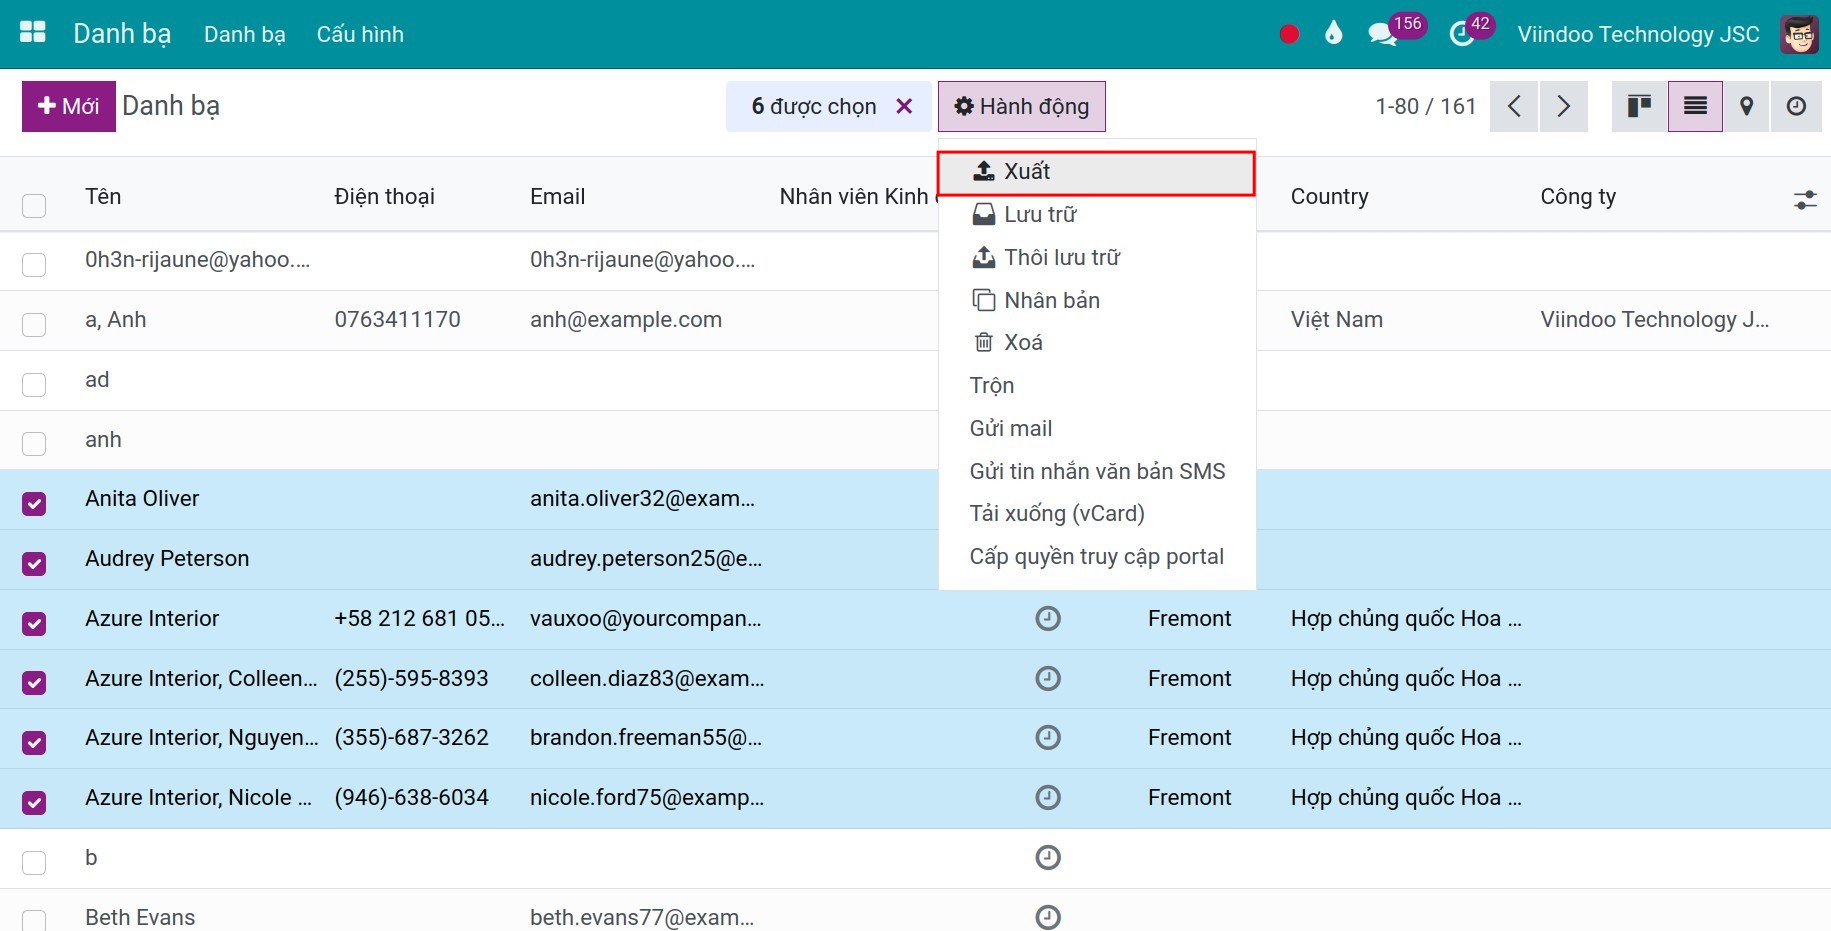Click activity clock in row b
The height and width of the screenshot is (931, 1831).
click(1048, 858)
